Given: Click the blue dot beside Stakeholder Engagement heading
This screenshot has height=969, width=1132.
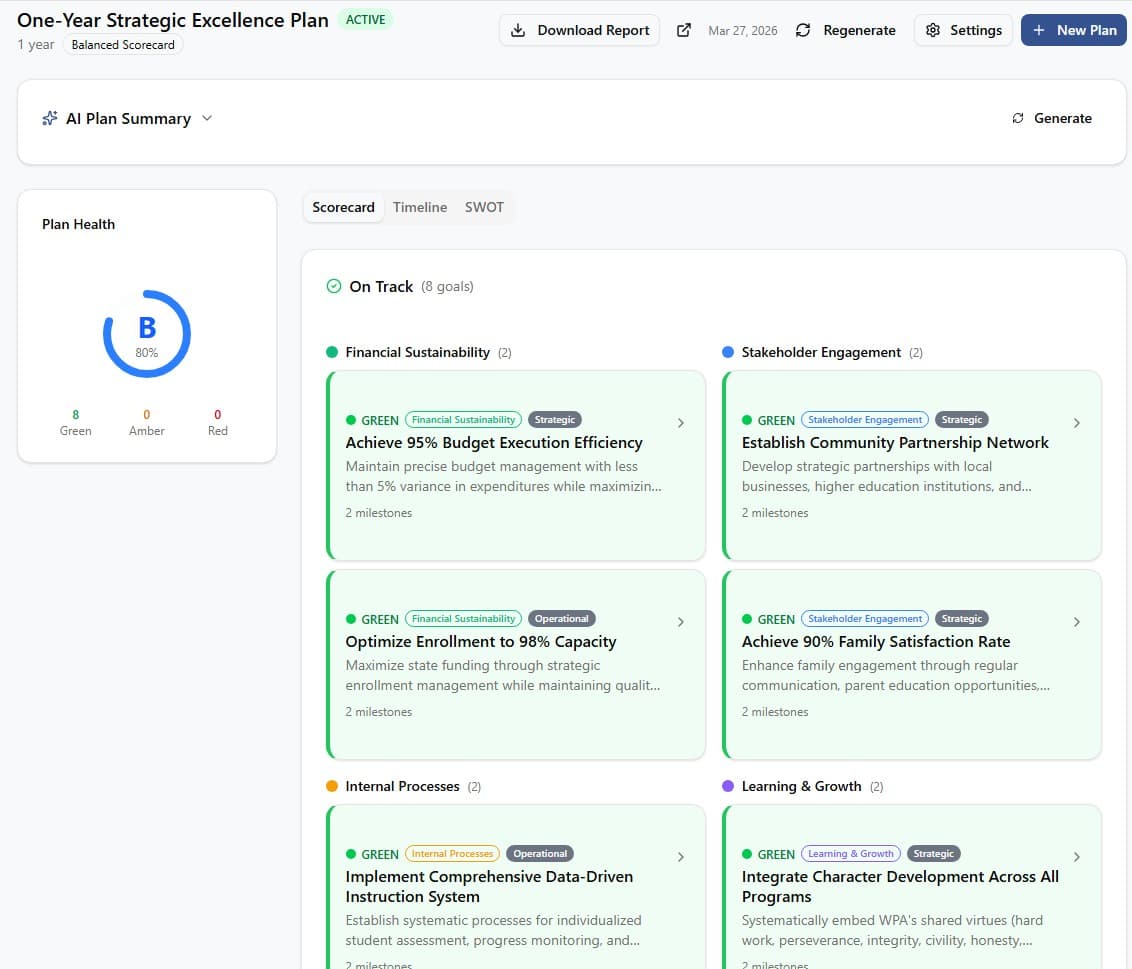Looking at the screenshot, I should tap(728, 352).
